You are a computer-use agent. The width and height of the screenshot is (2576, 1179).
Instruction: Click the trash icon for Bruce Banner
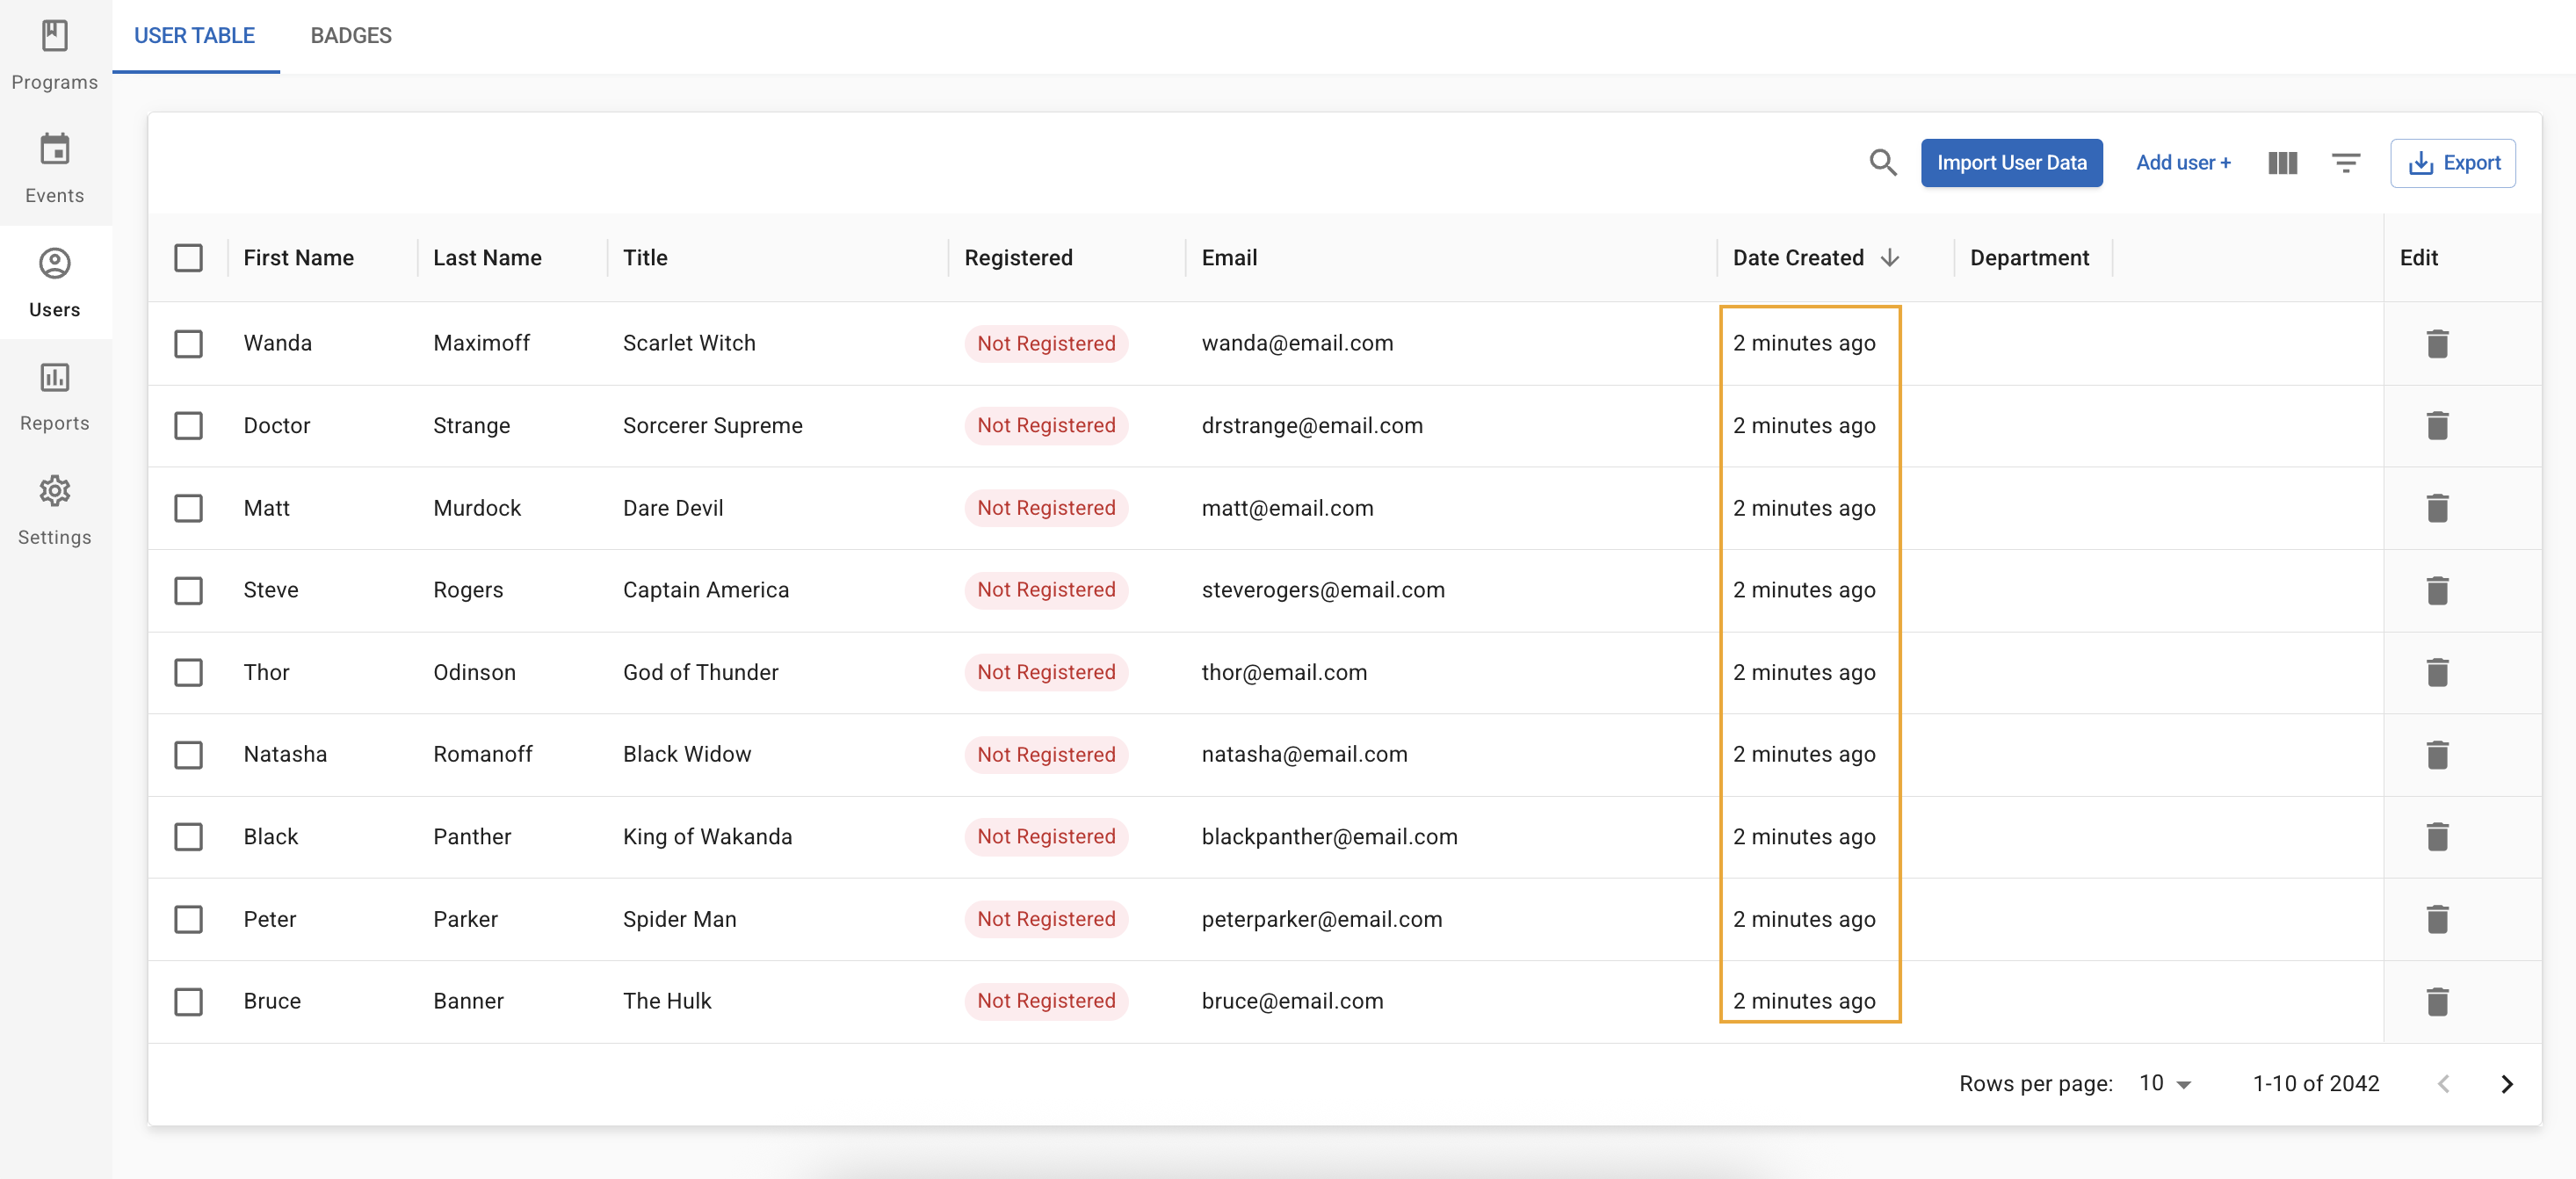click(2437, 1001)
